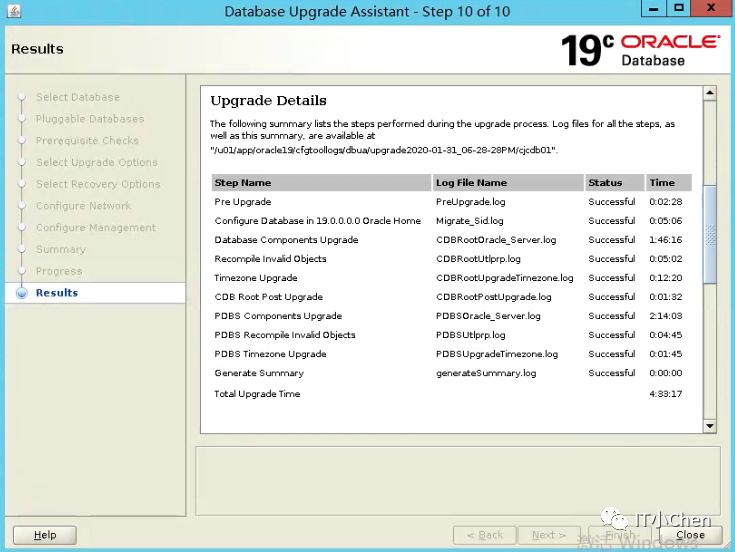Click total time value 4:33:17
The width and height of the screenshot is (735, 552).
[x=666, y=394]
